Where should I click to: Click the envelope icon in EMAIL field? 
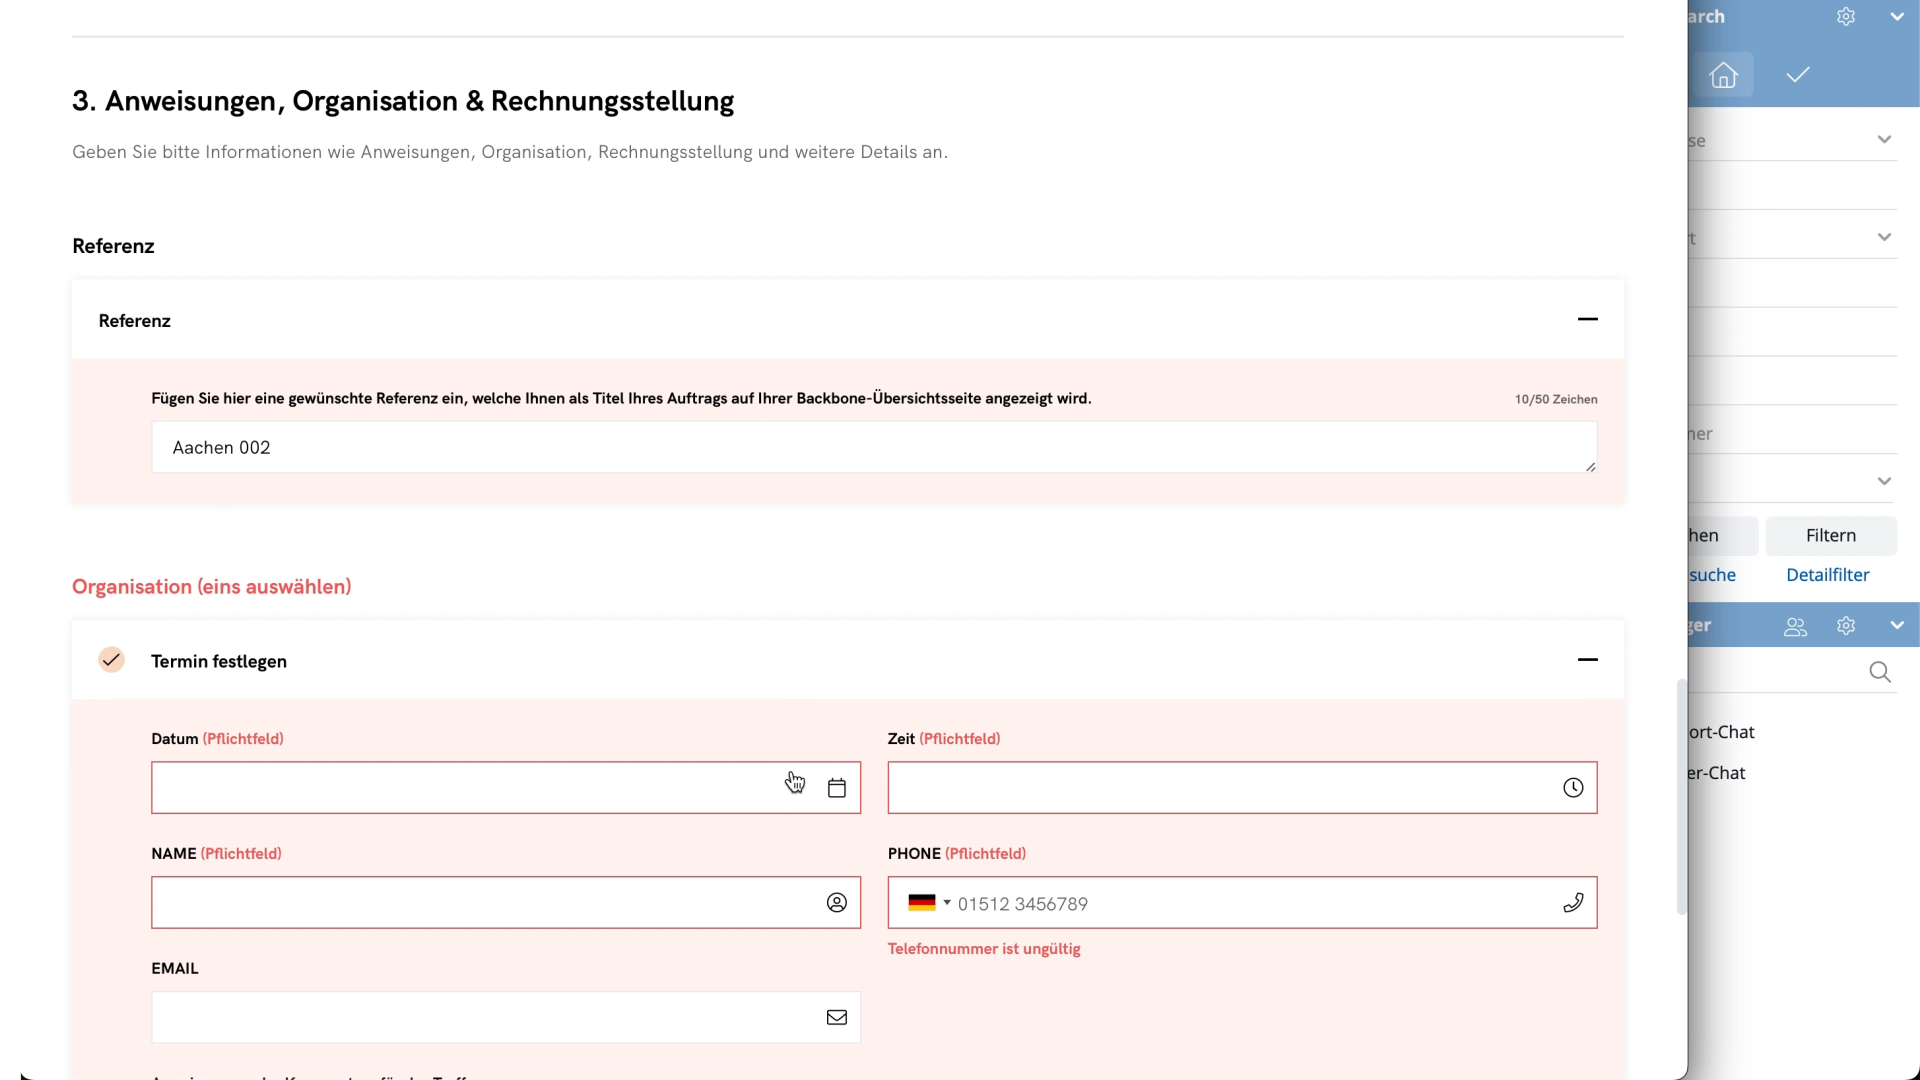(837, 1017)
